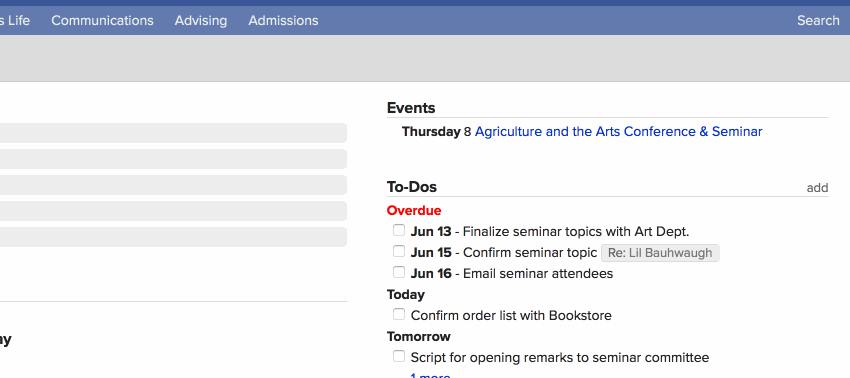
Task: Click the partially visible Life menu item
Action: [15, 21]
